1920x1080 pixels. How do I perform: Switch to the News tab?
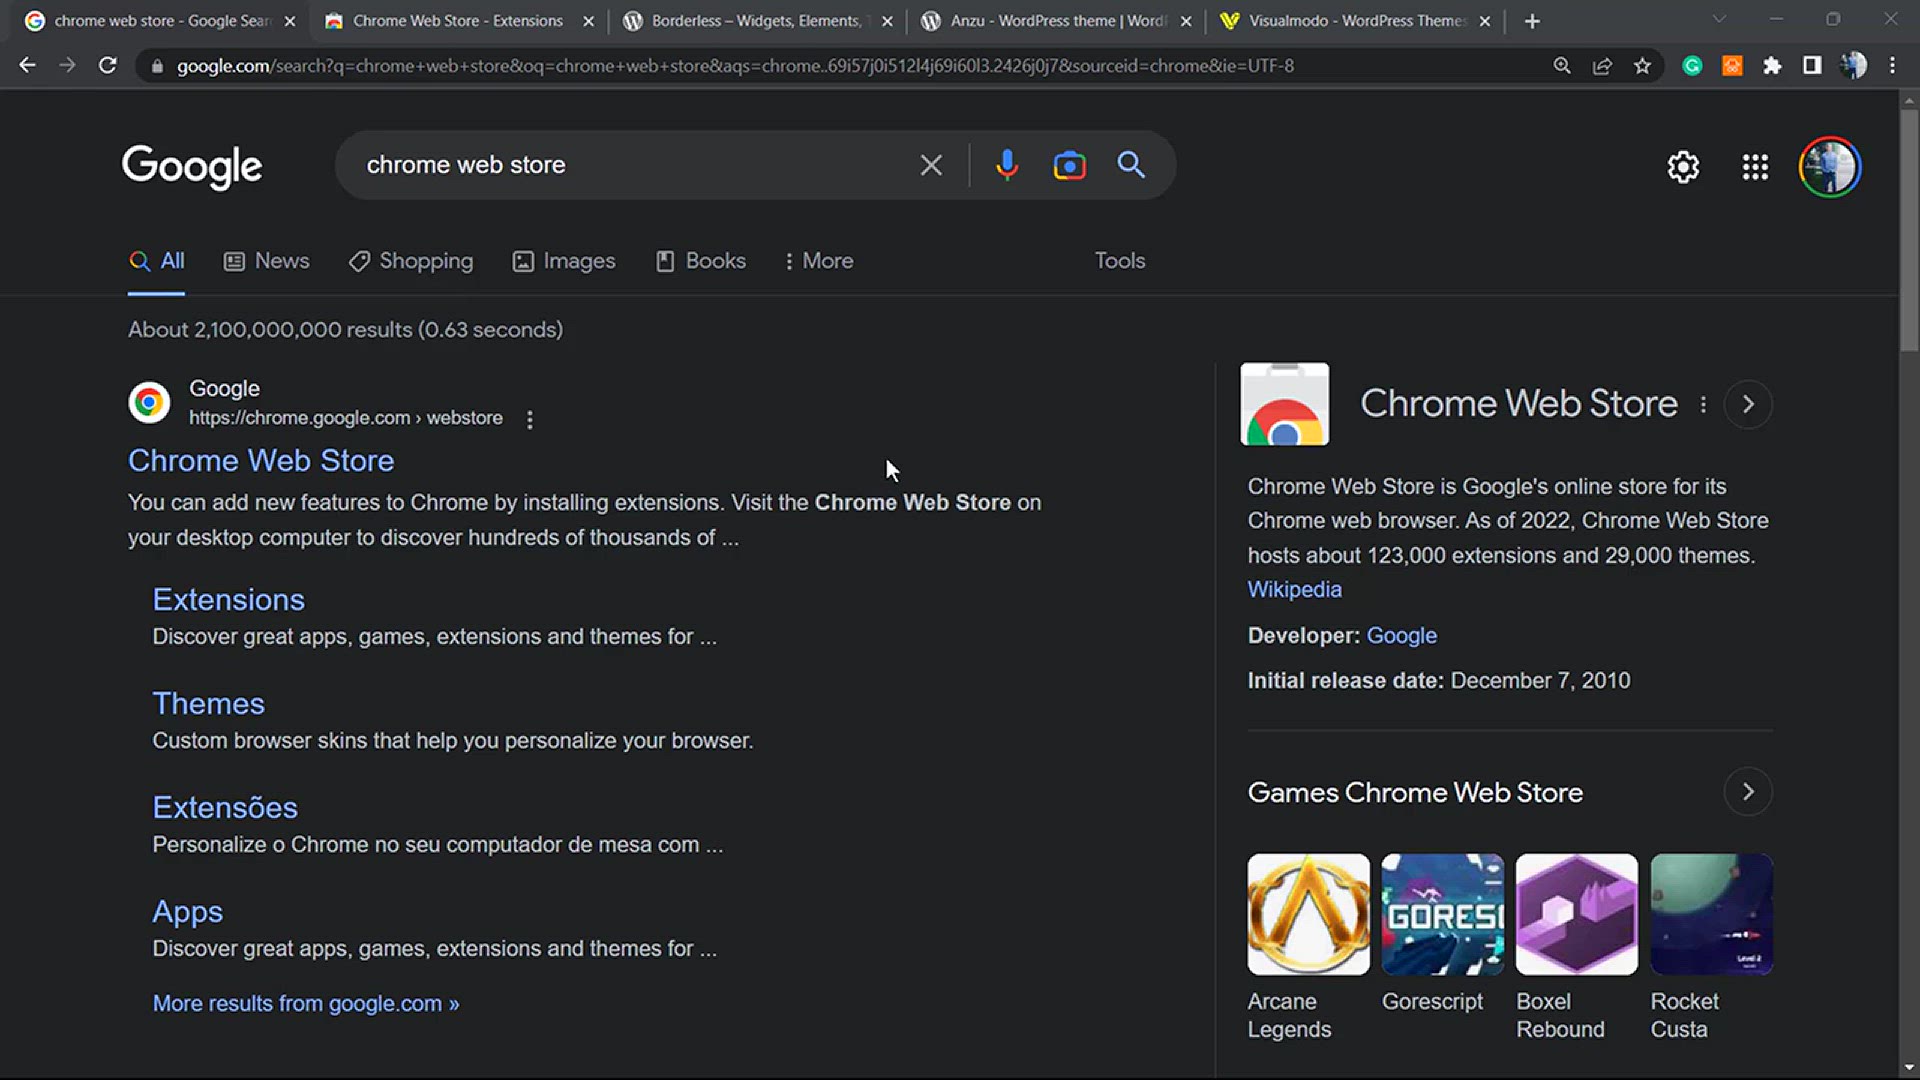[x=267, y=261]
